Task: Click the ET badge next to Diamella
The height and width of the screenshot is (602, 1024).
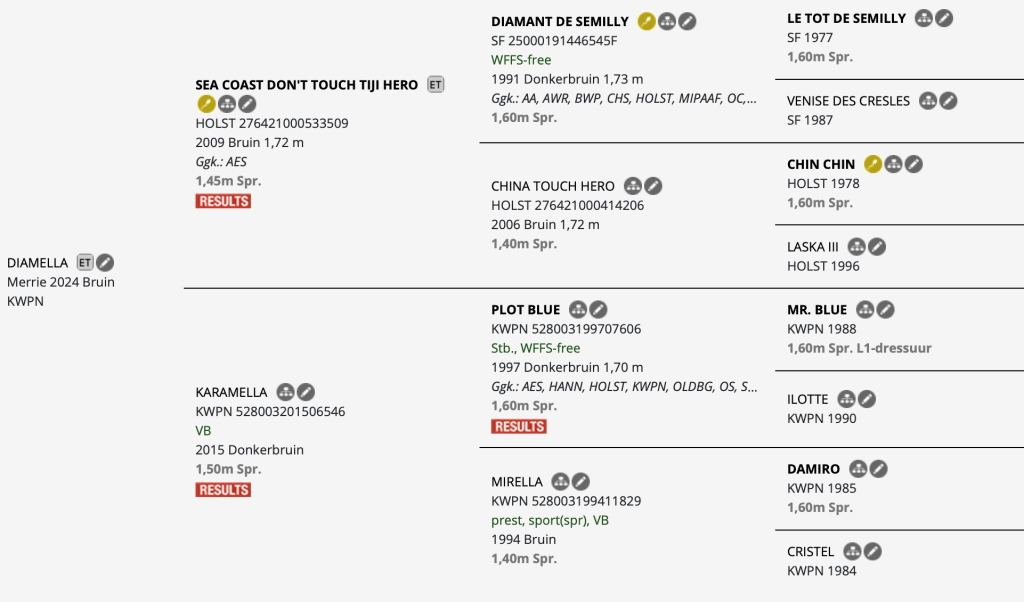Action: click(85, 263)
